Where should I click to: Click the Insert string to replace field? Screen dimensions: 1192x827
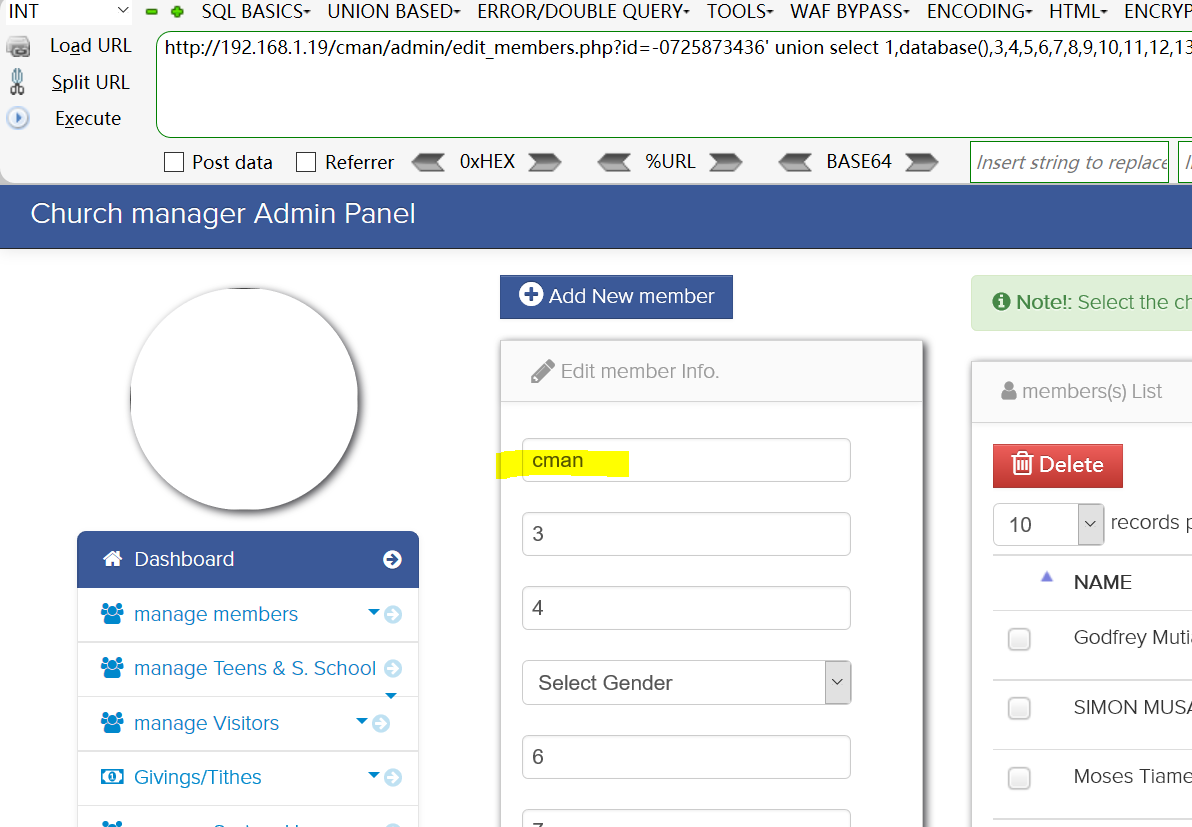coord(1070,162)
